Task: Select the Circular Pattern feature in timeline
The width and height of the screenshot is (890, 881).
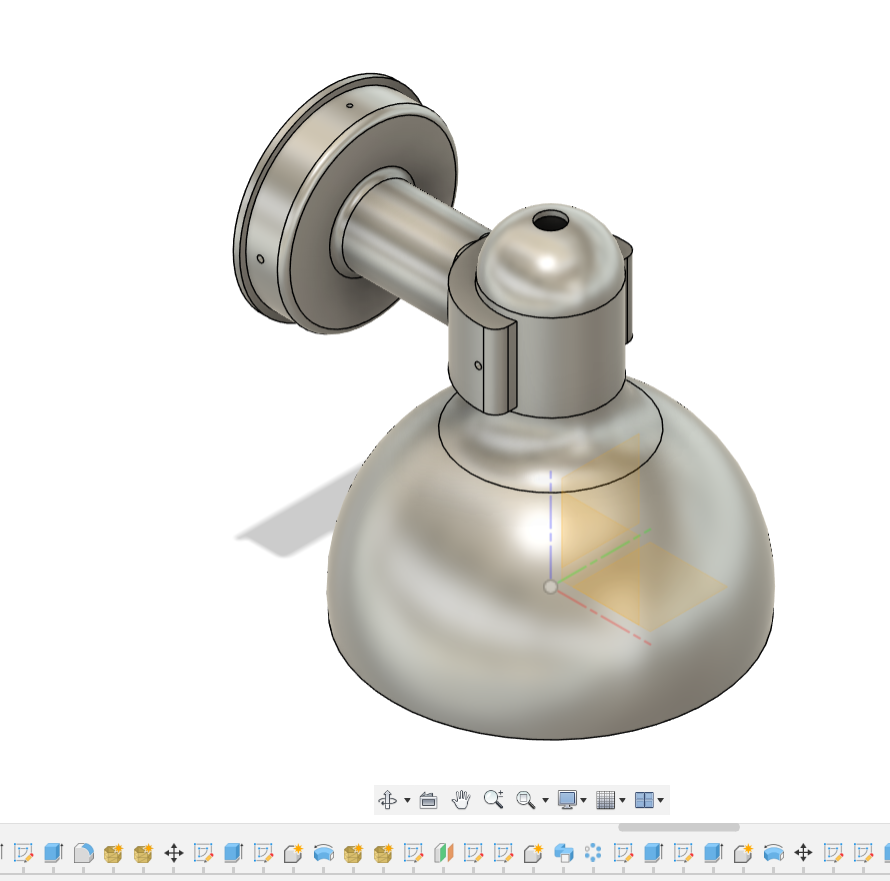Action: click(593, 853)
